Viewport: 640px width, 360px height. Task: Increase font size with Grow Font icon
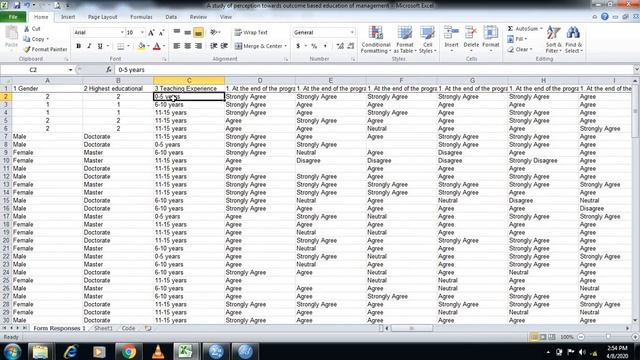pos(151,33)
